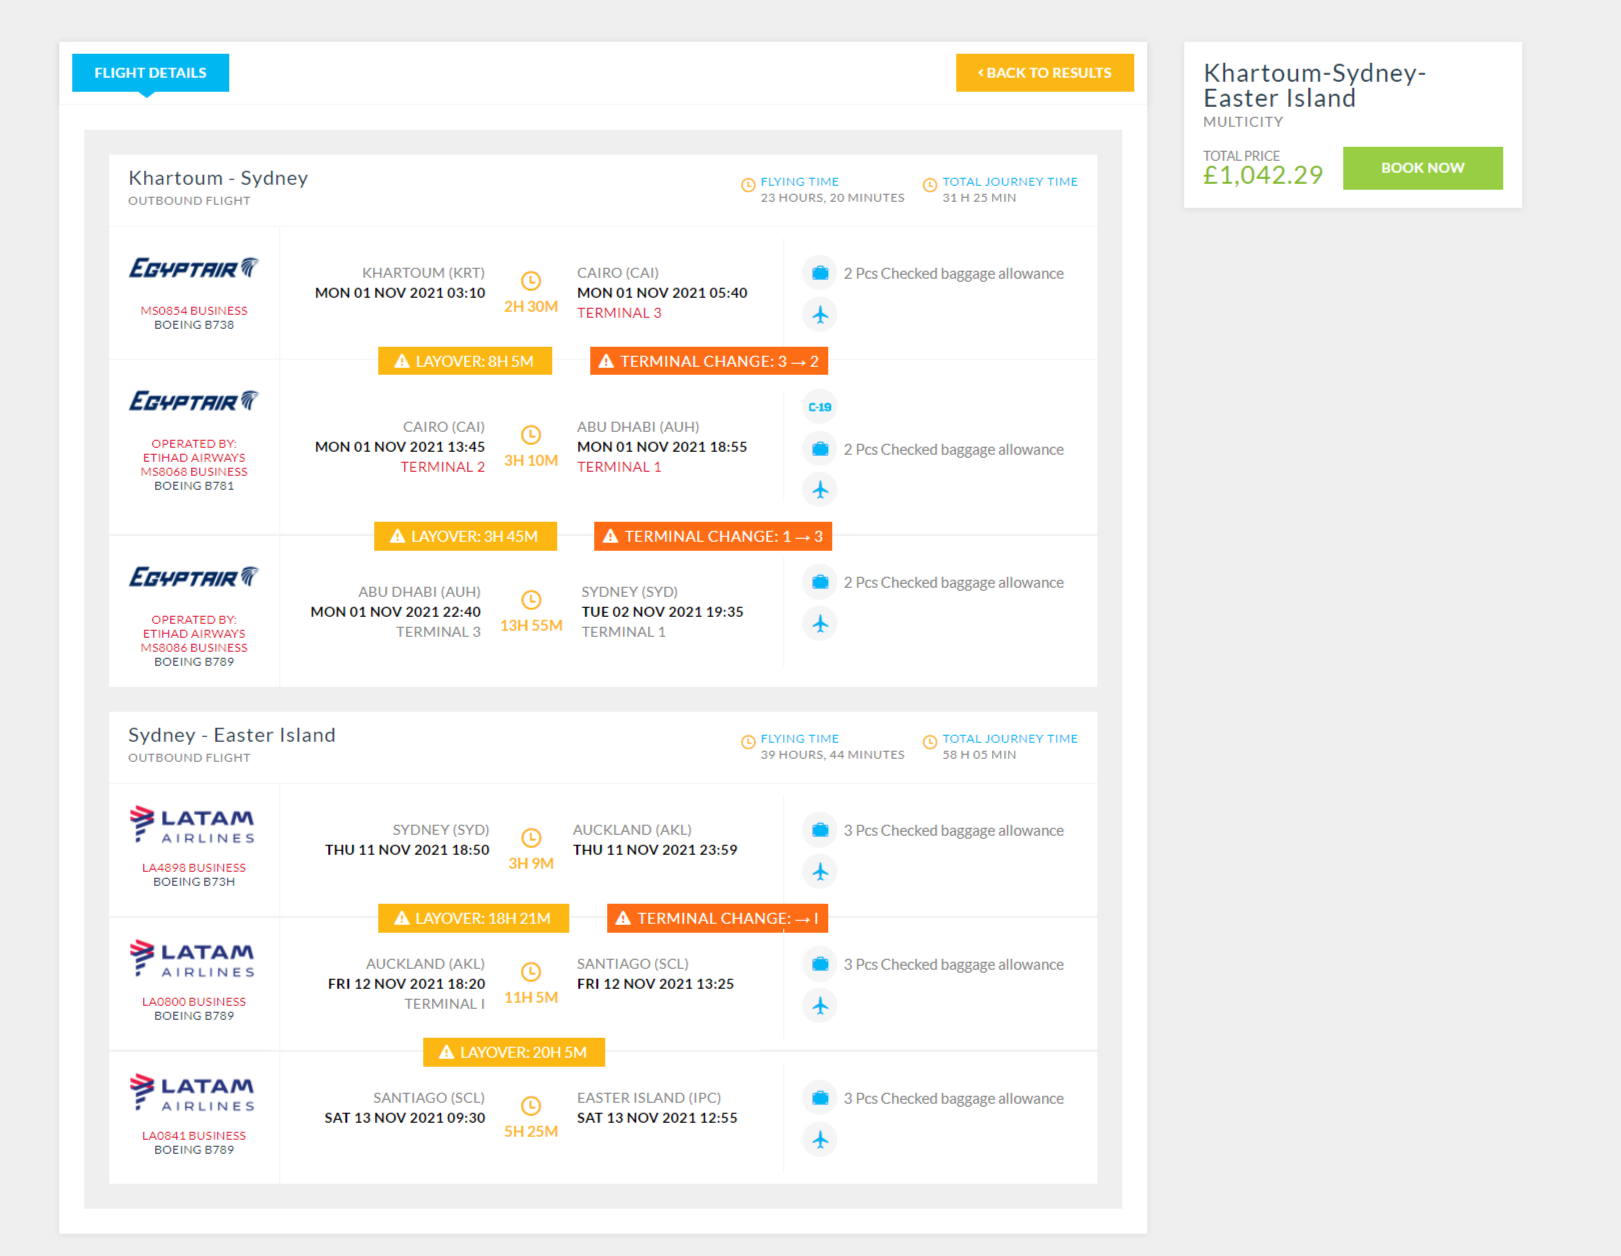Click airplane icon for Khartoum to Cairo flight
The height and width of the screenshot is (1256, 1621).
(820, 314)
